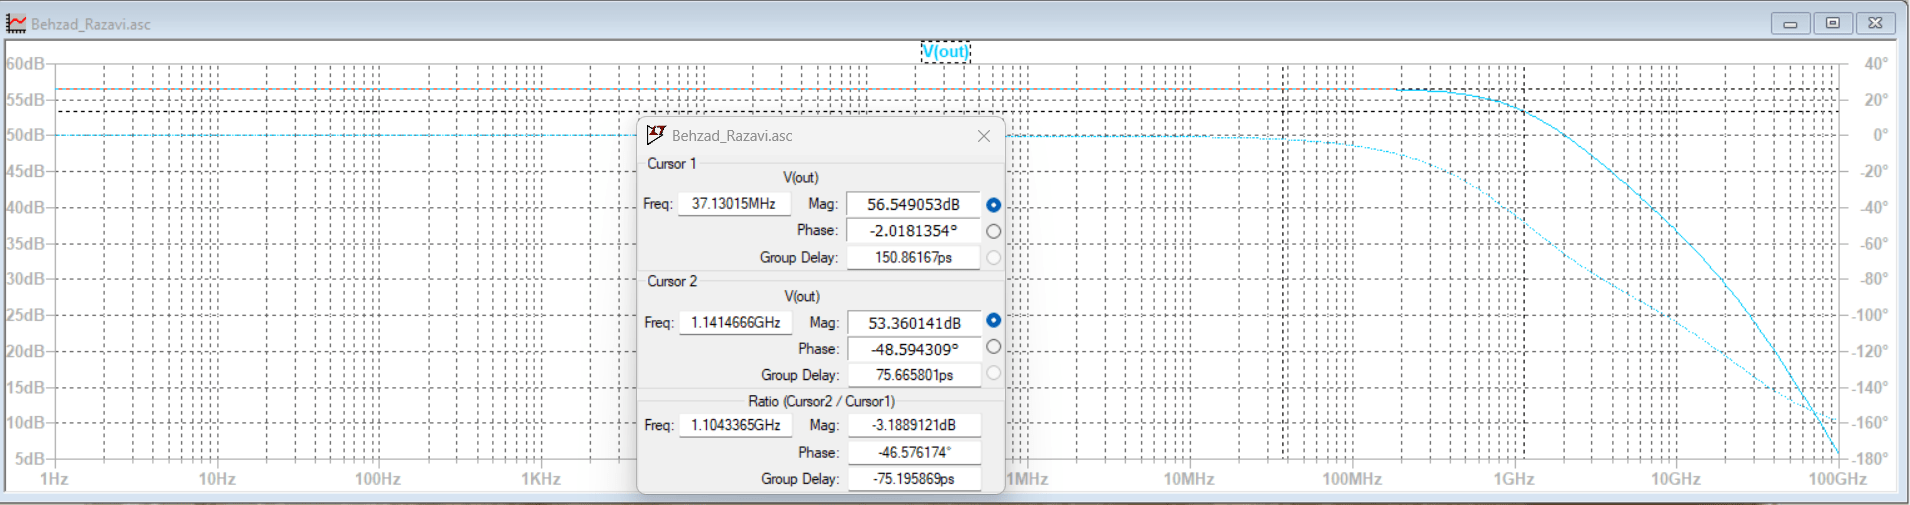Click Cursor 1 Phase field -2.0181354°
Screen dimensions: 1910x505
pos(913,231)
